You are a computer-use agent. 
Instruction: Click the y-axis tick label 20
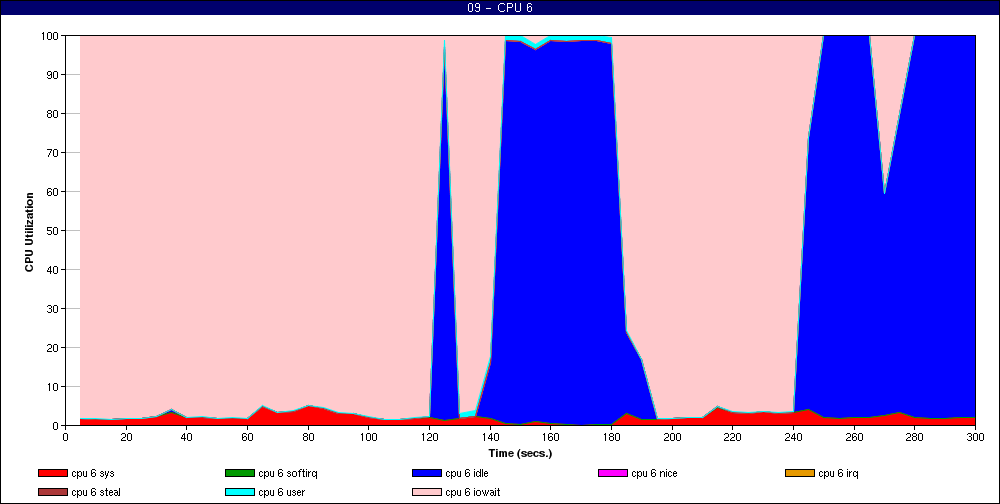52,348
